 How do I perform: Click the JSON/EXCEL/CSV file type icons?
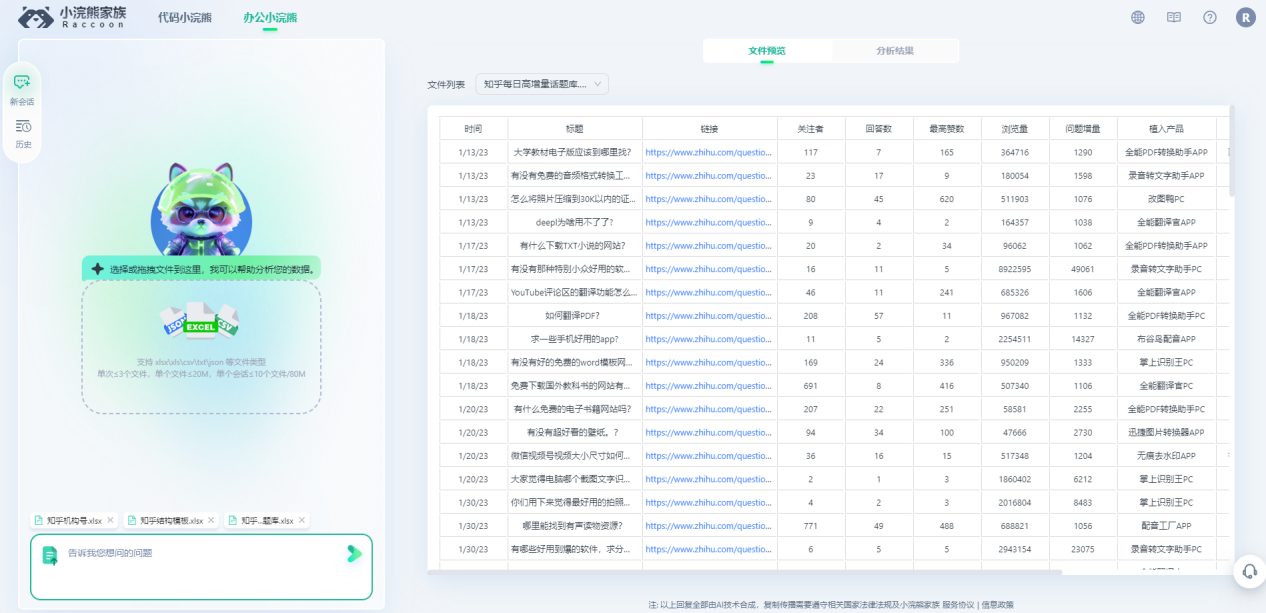tap(200, 322)
